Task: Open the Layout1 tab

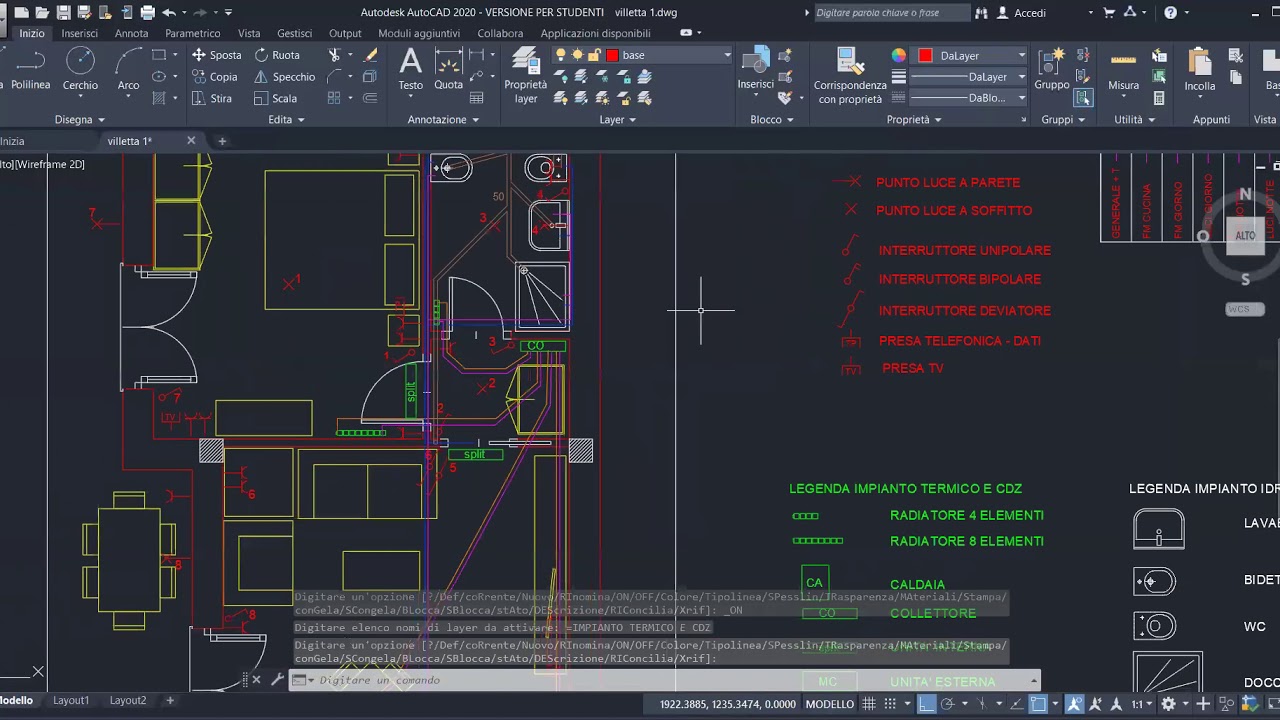Action: point(71,701)
